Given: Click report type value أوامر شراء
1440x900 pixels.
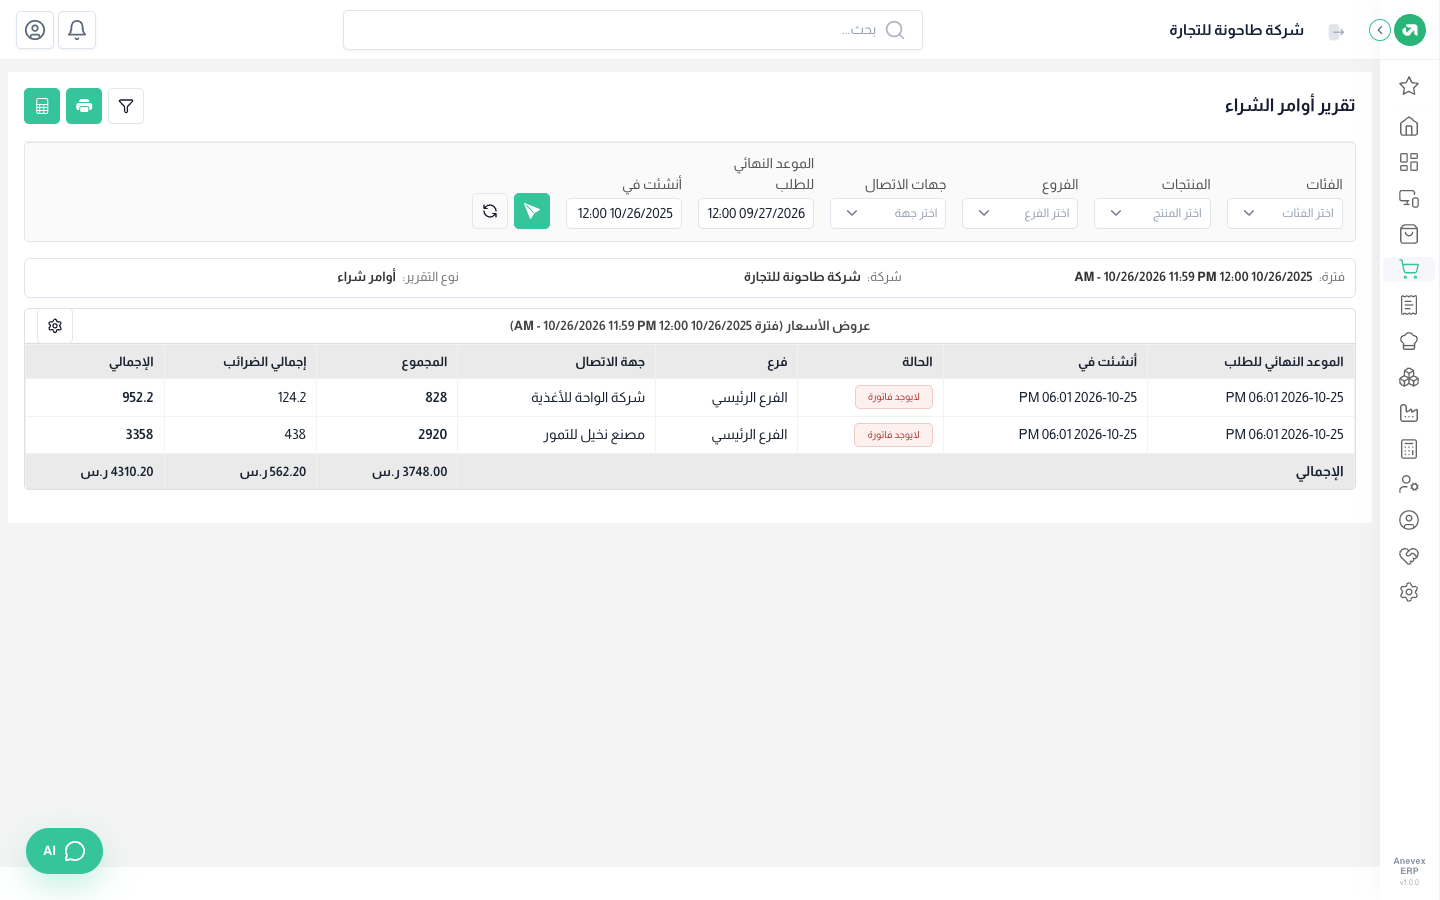Looking at the screenshot, I should point(366,277).
